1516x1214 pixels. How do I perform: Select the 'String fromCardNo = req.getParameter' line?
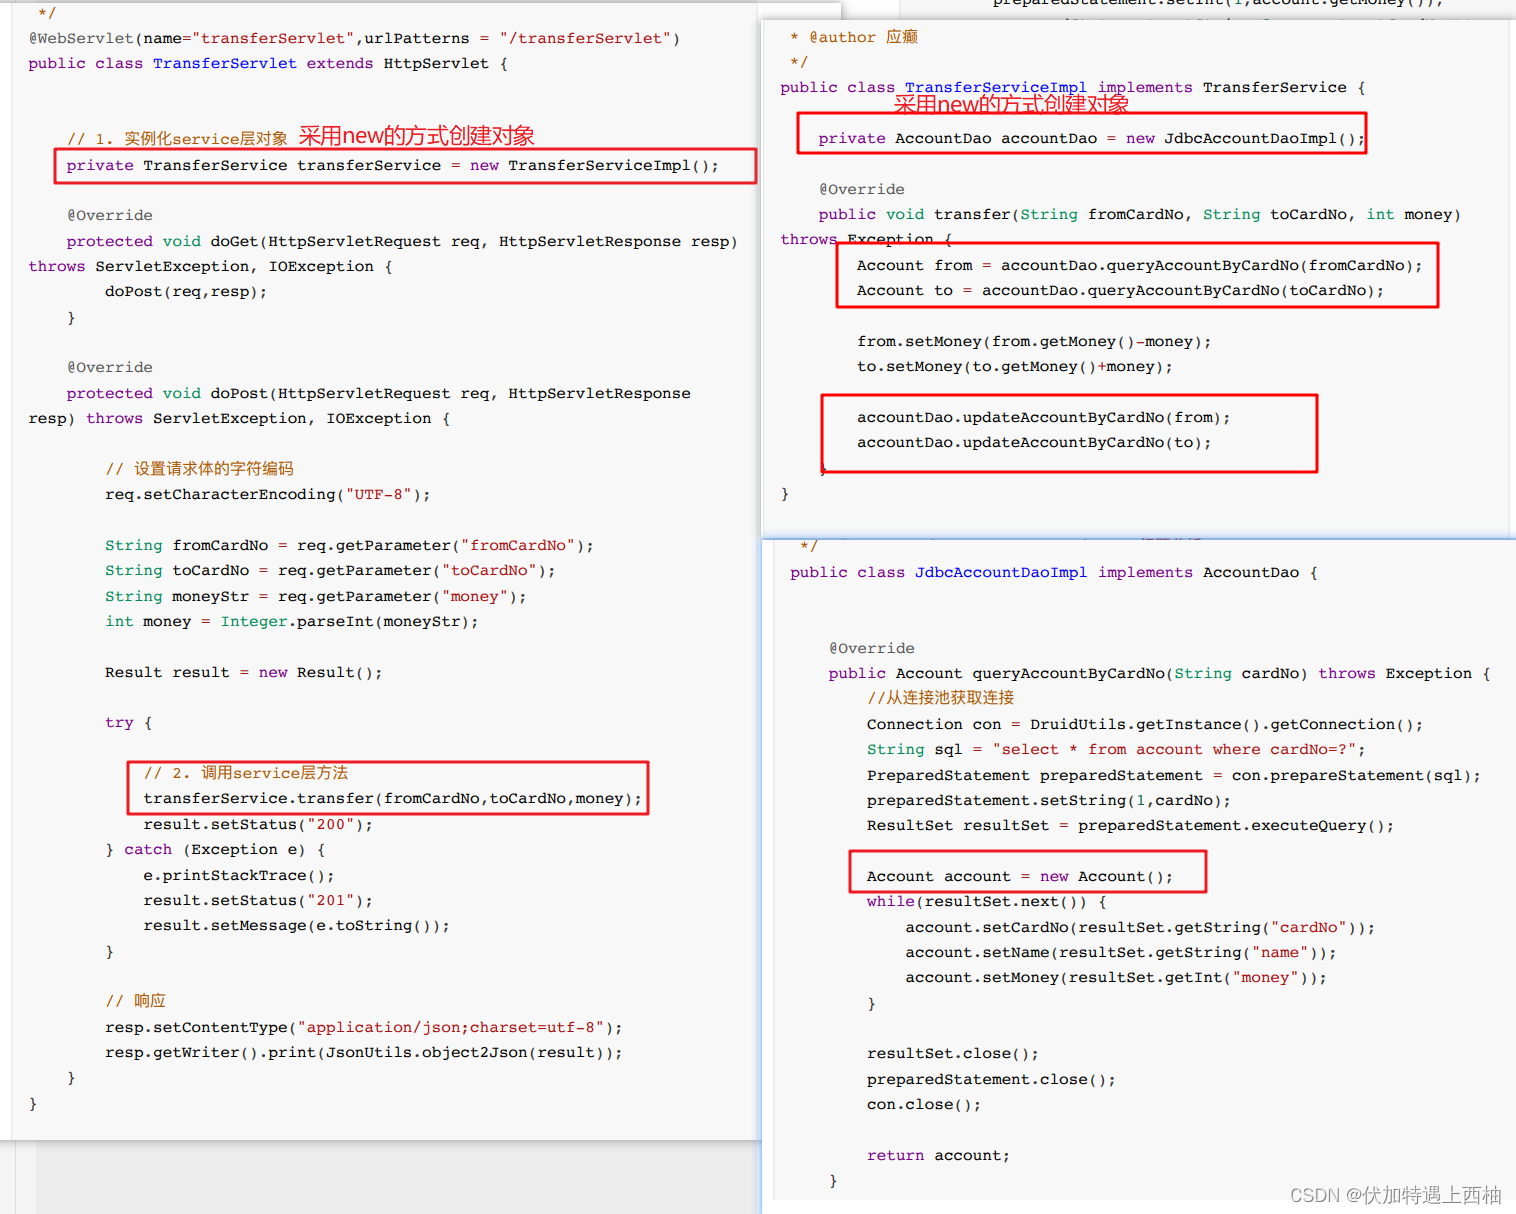(x=349, y=545)
